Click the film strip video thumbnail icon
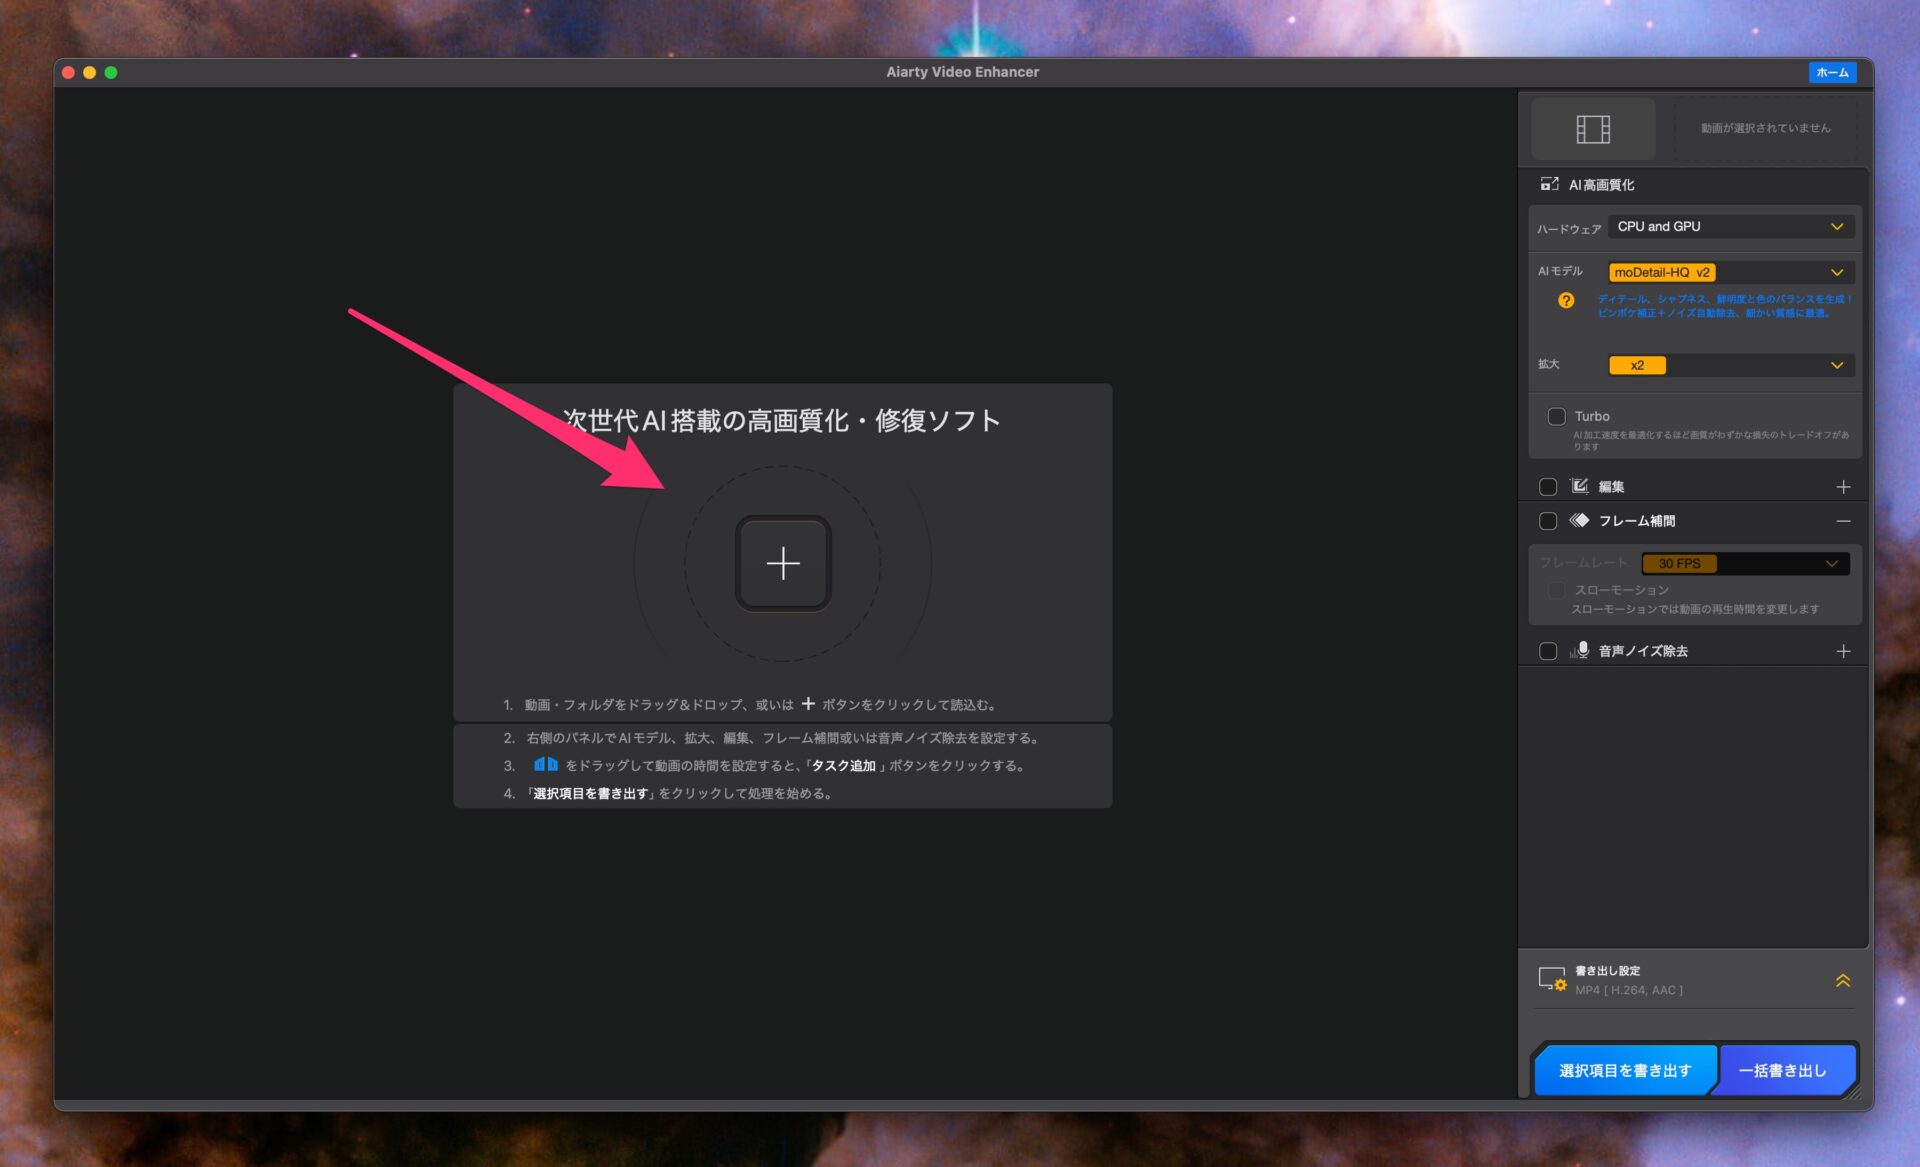The height and width of the screenshot is (1167, 1920). pyautogui.click(x=1593, y=129)
